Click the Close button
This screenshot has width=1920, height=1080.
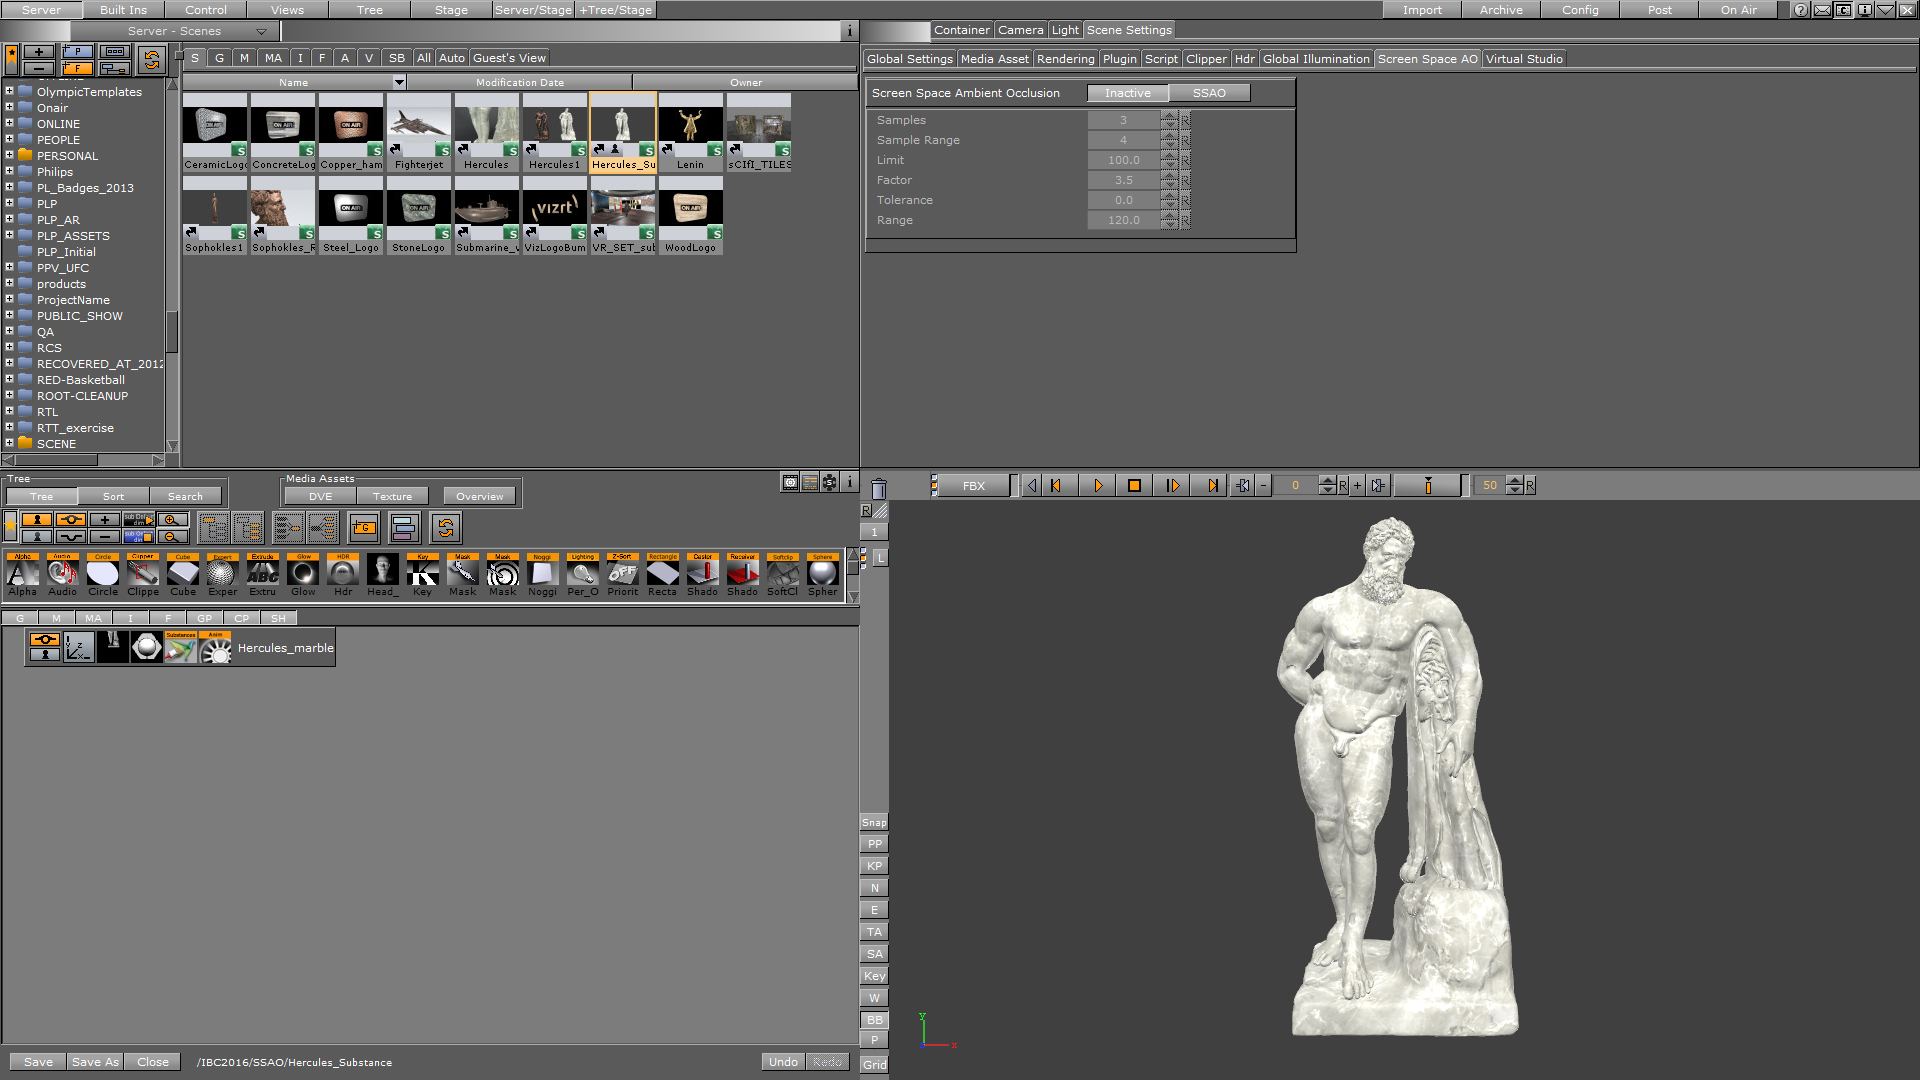click(x=153, y=1062)
